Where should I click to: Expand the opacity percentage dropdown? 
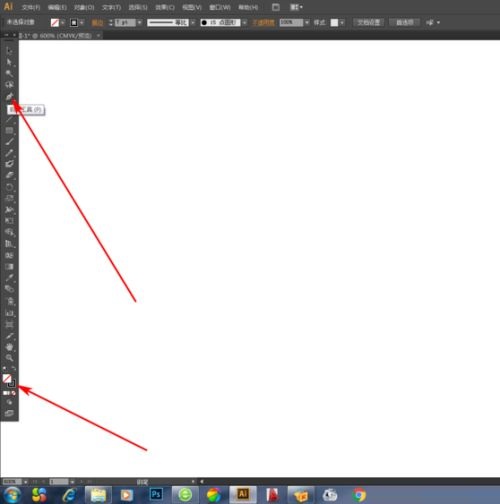tap(307, 22)
